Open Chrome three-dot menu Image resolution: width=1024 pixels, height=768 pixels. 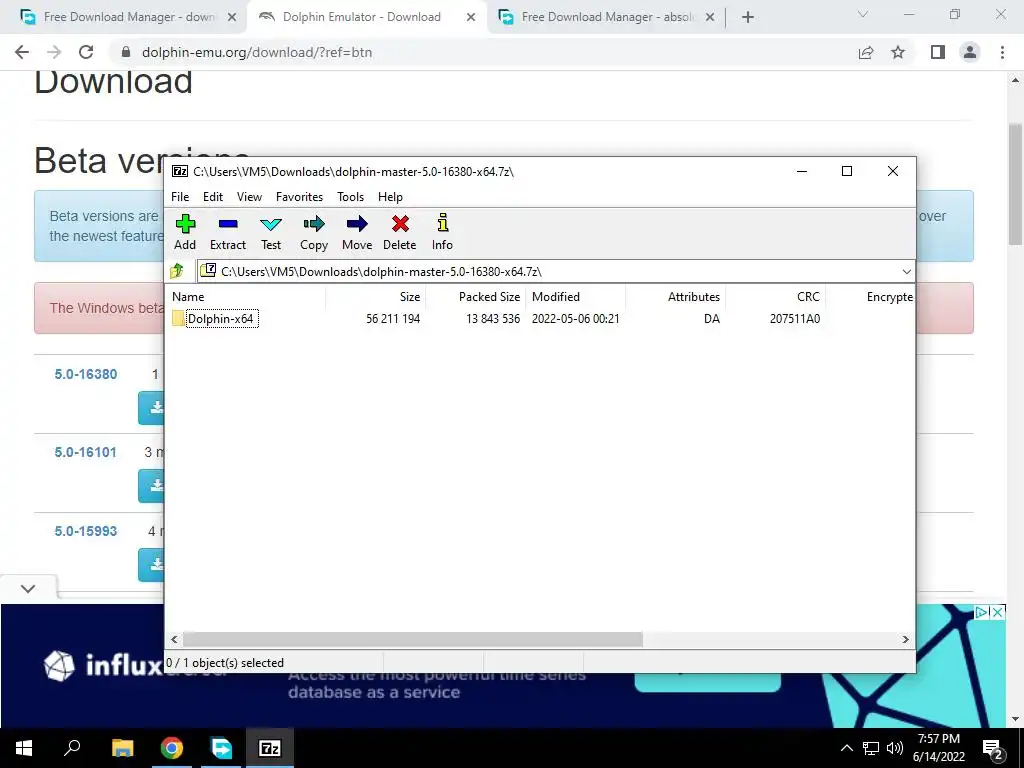pos(1002,52)
